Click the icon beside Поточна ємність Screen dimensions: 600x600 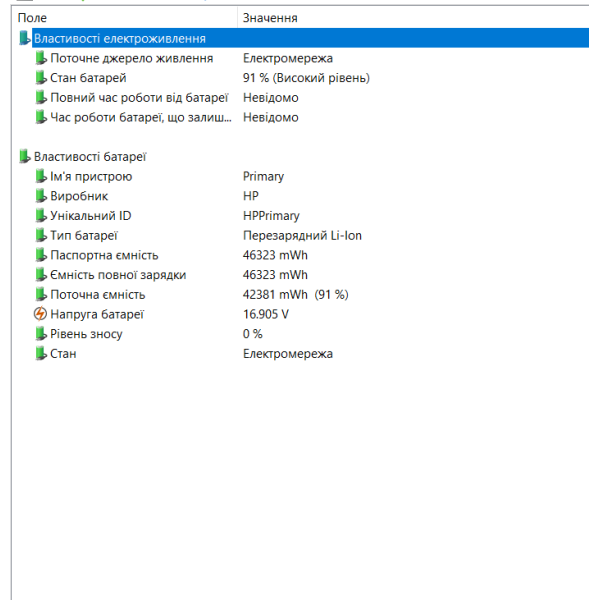(41, 295)
